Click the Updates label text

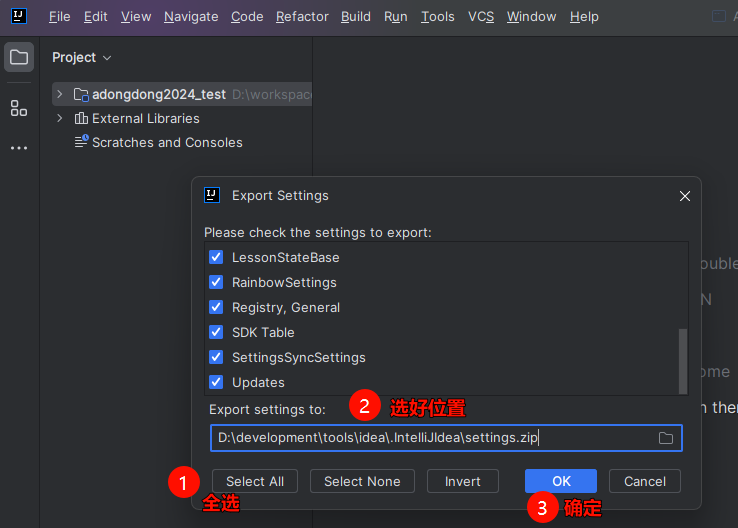pos(258,383)
